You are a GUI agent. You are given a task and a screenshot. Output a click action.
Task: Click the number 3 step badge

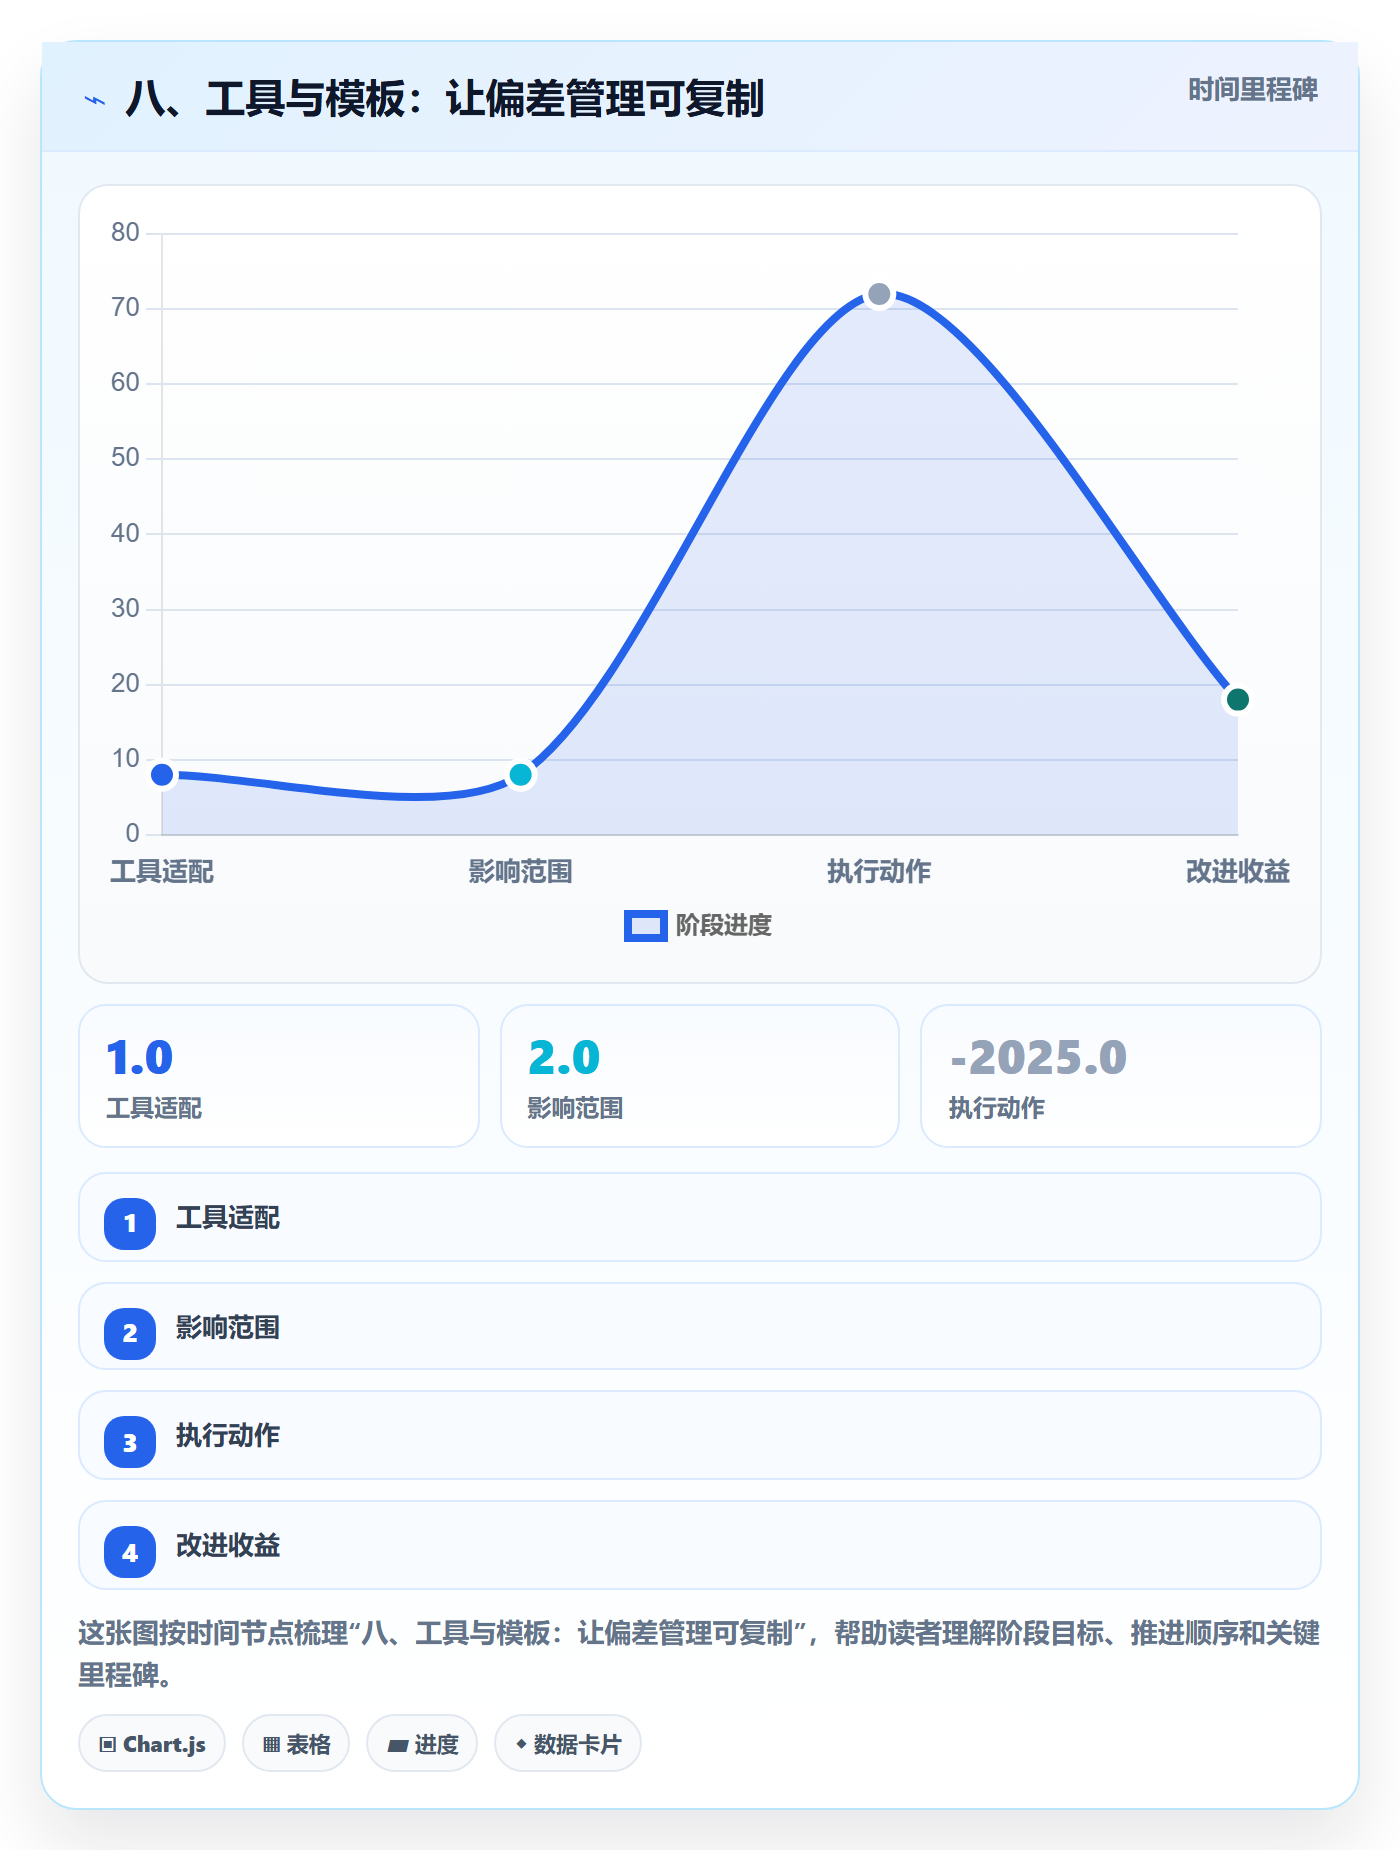[x=130, y=1442]
